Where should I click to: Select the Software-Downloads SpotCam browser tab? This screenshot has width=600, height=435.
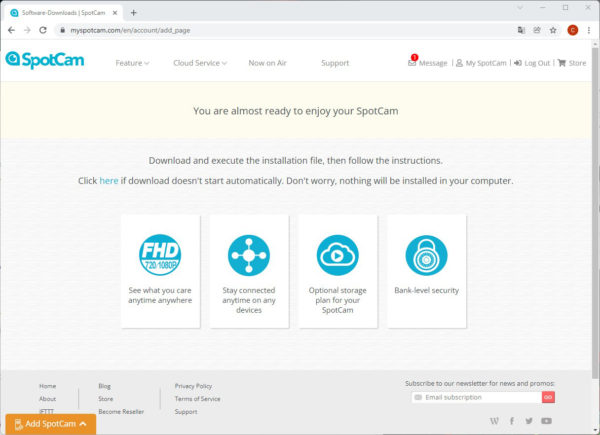[x=63, y=13]
